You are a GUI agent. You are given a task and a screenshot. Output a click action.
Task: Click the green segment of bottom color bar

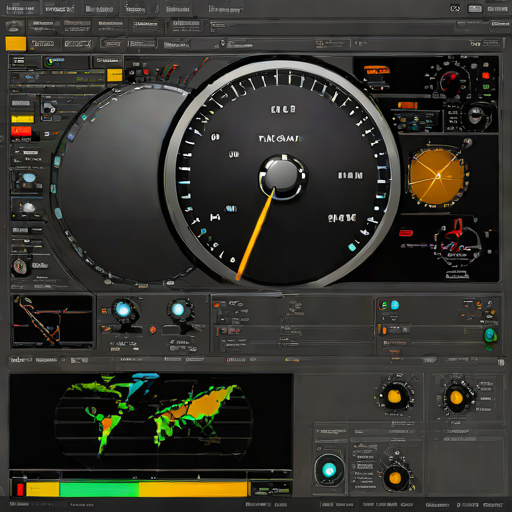(x=99, y=489)
